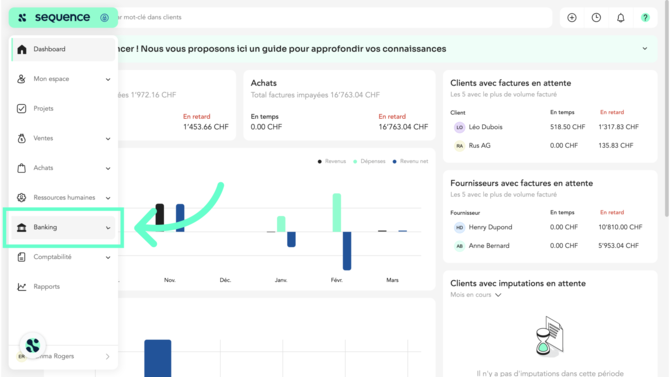Image resolution: width=670 pixels, height=377 pixels.
Task: Click Léo Dubois LD avatar
Action: (x=459, y=127)
